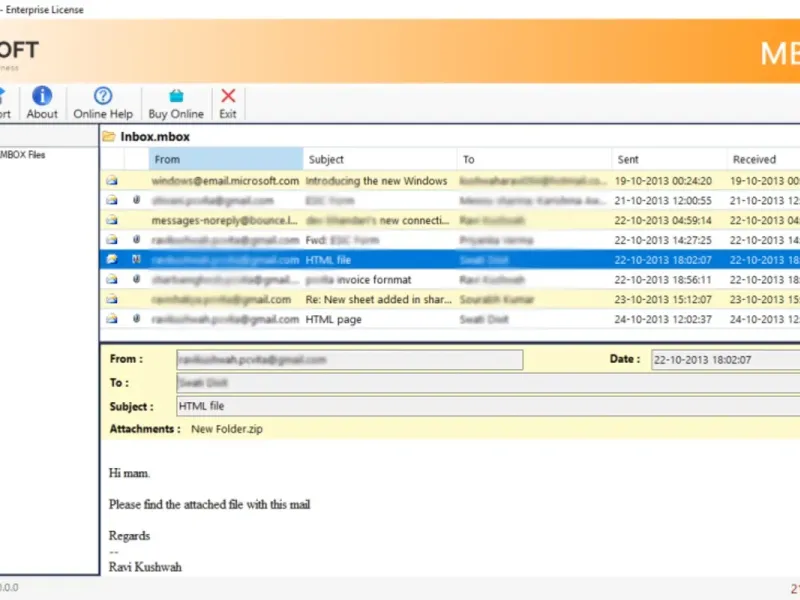Click attachment icon of selected HTML file email
800x600 pixels.
[x=136, y=259]
